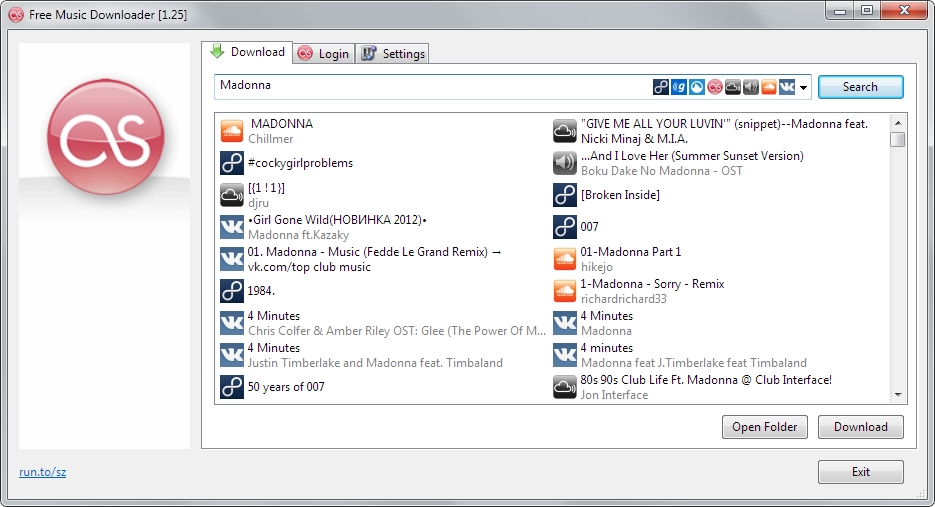
Task: Select the MADONNA result title
Action: [x=281, y=124]
